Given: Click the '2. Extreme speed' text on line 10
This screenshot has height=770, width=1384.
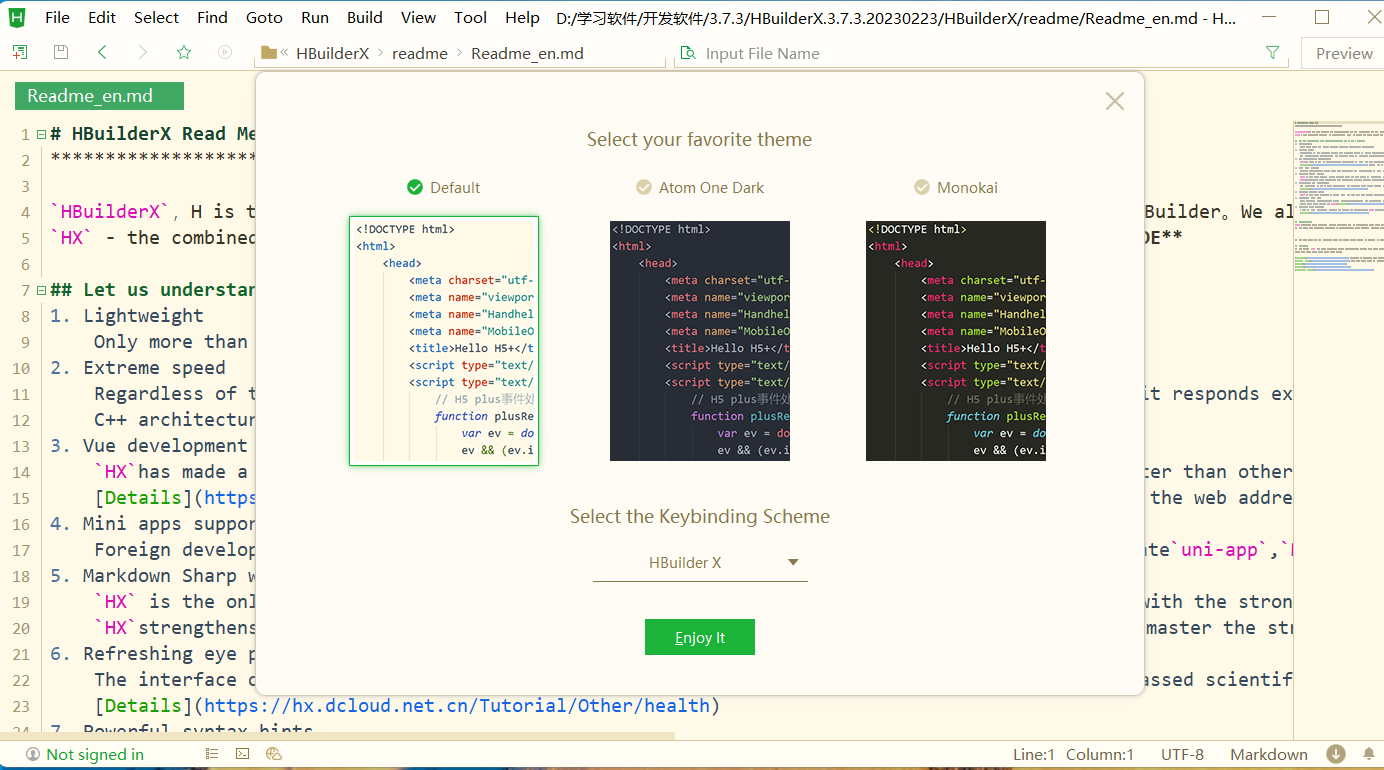Looking at the screenshot, I should click(138, 368).
